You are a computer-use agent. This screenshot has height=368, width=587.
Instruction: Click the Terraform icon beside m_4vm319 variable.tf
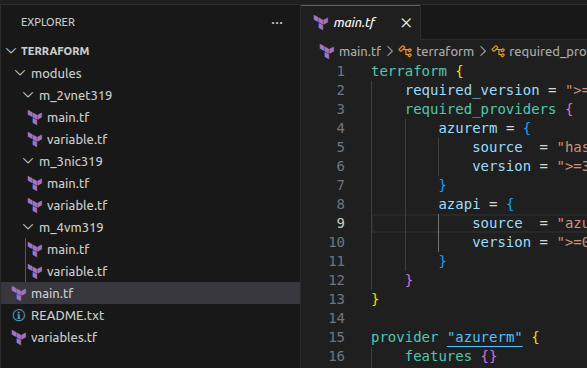point(35,271)
